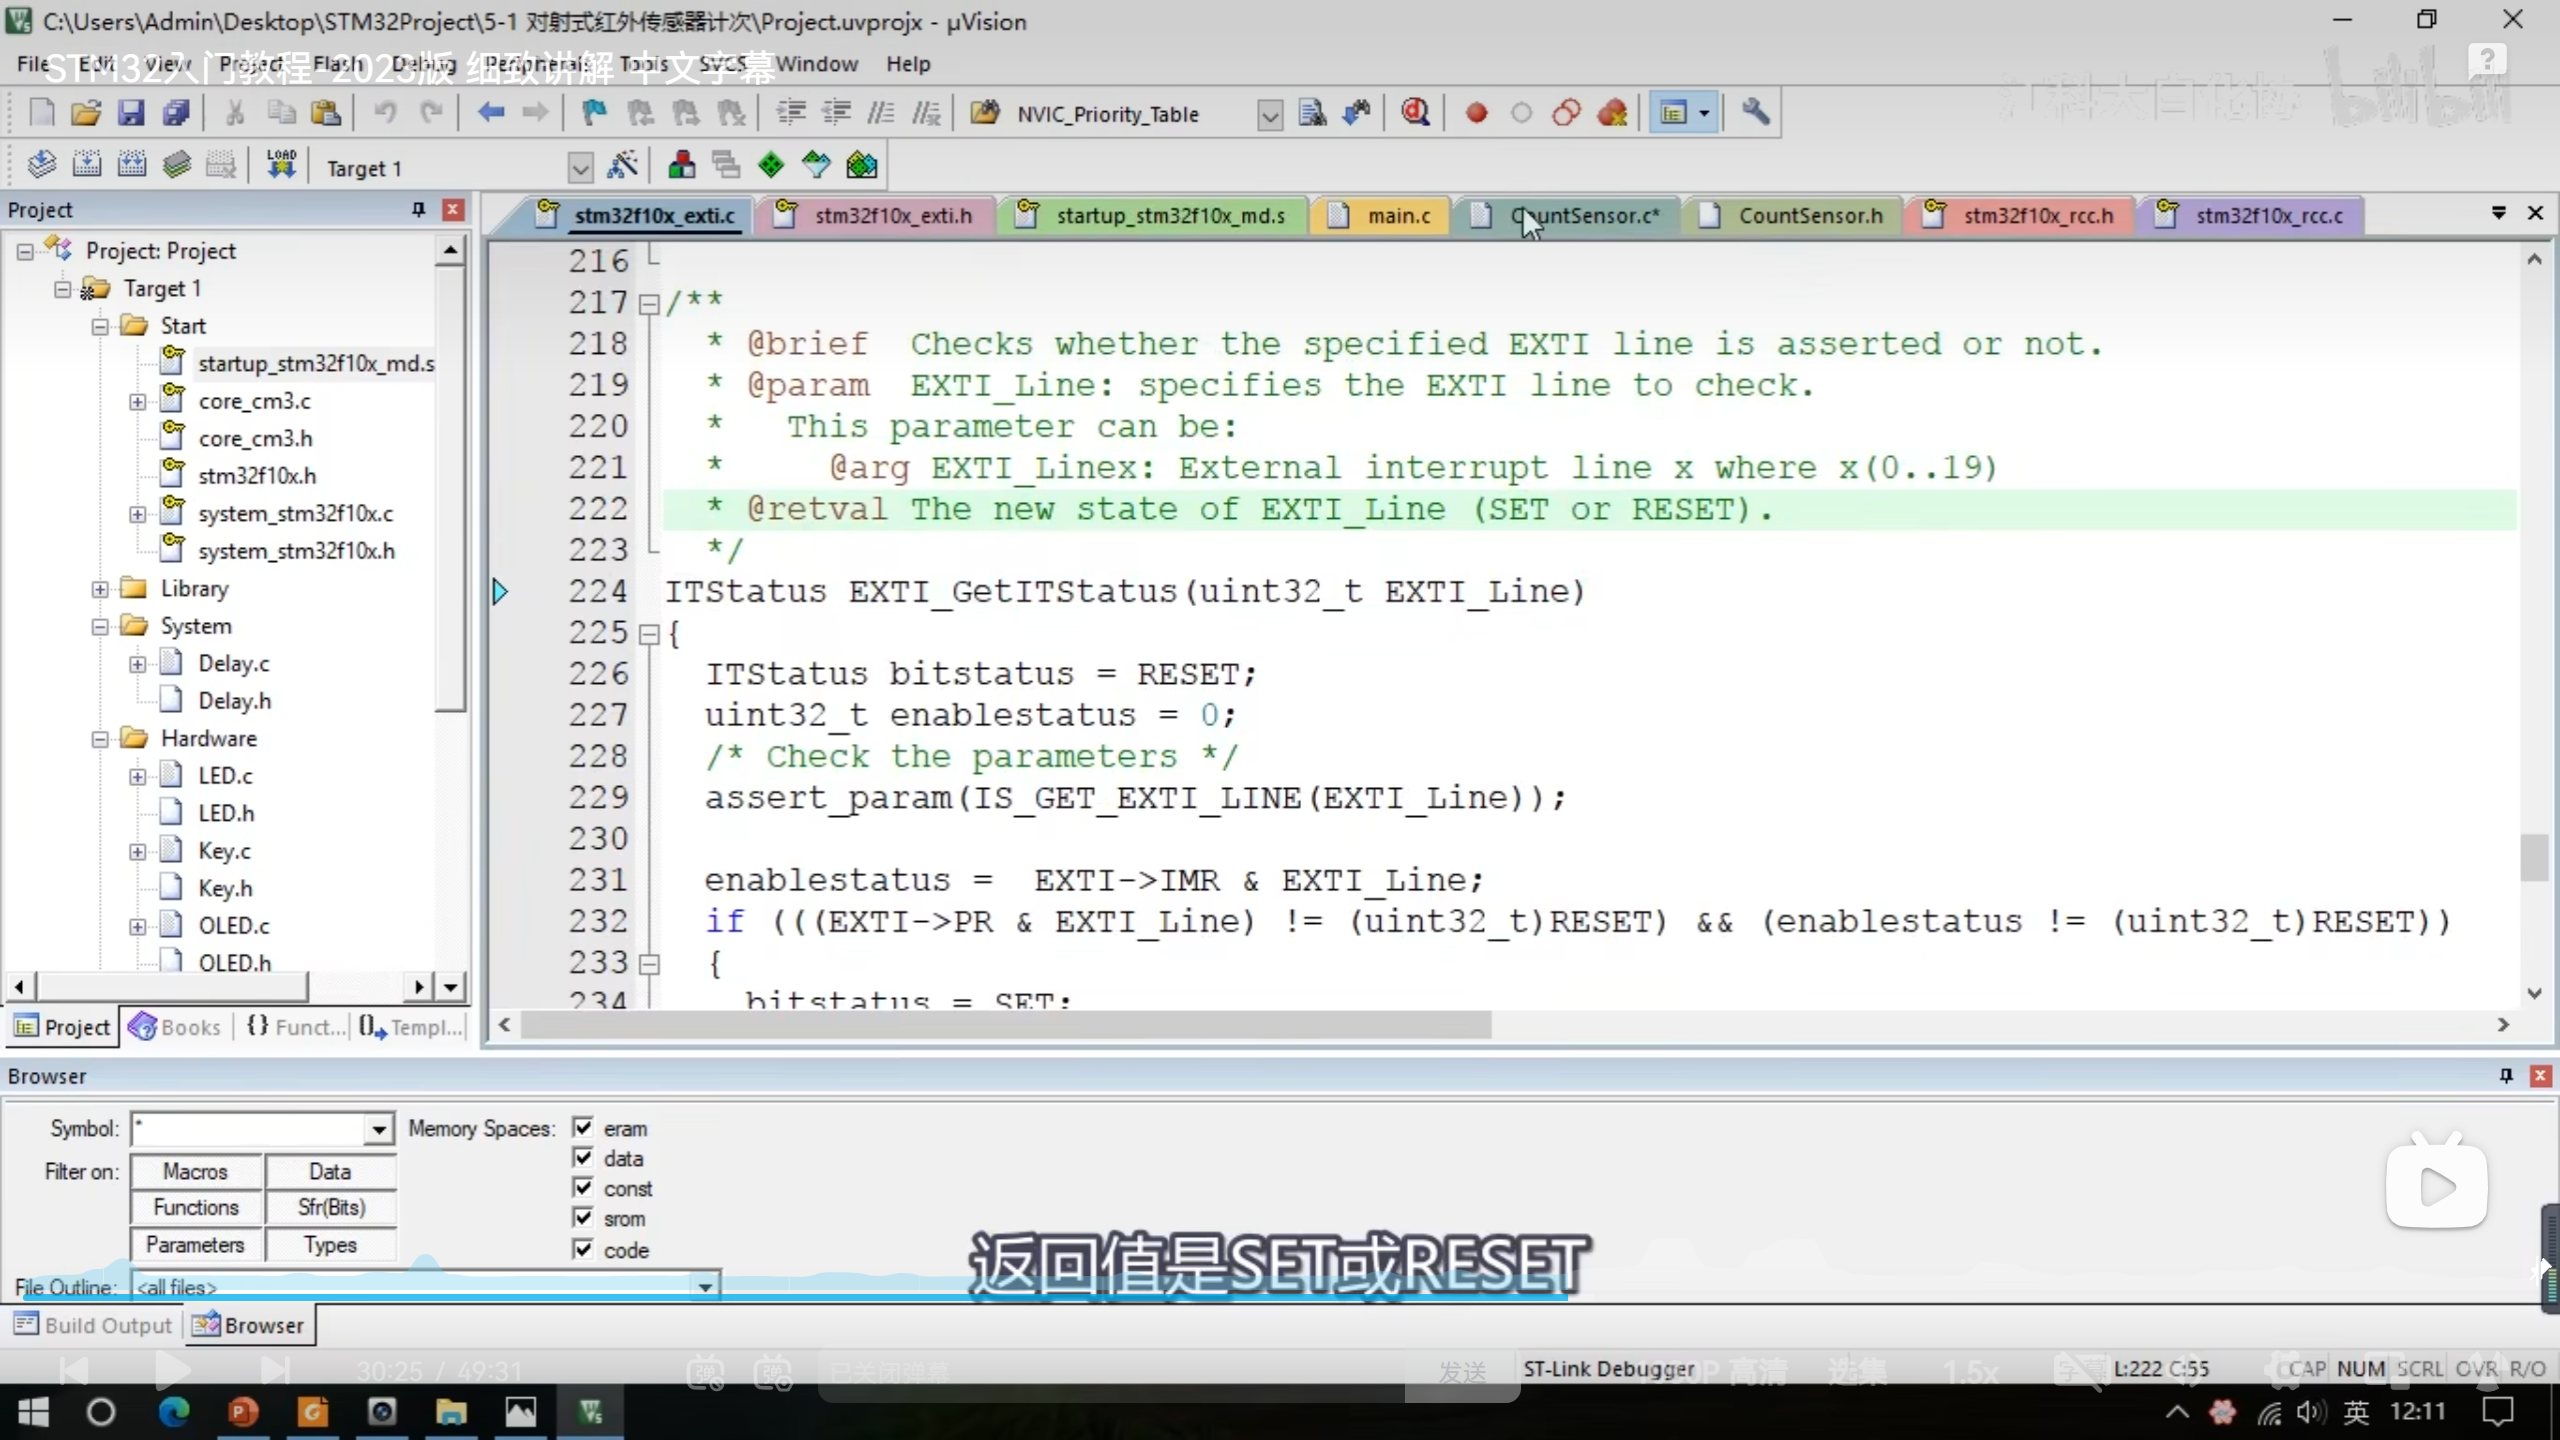Uncheck the eram memory space checkbox
Image resolution: width=2560 pixels, height=1440 pixels.
pyautogui.click(x=583, y=1128)
